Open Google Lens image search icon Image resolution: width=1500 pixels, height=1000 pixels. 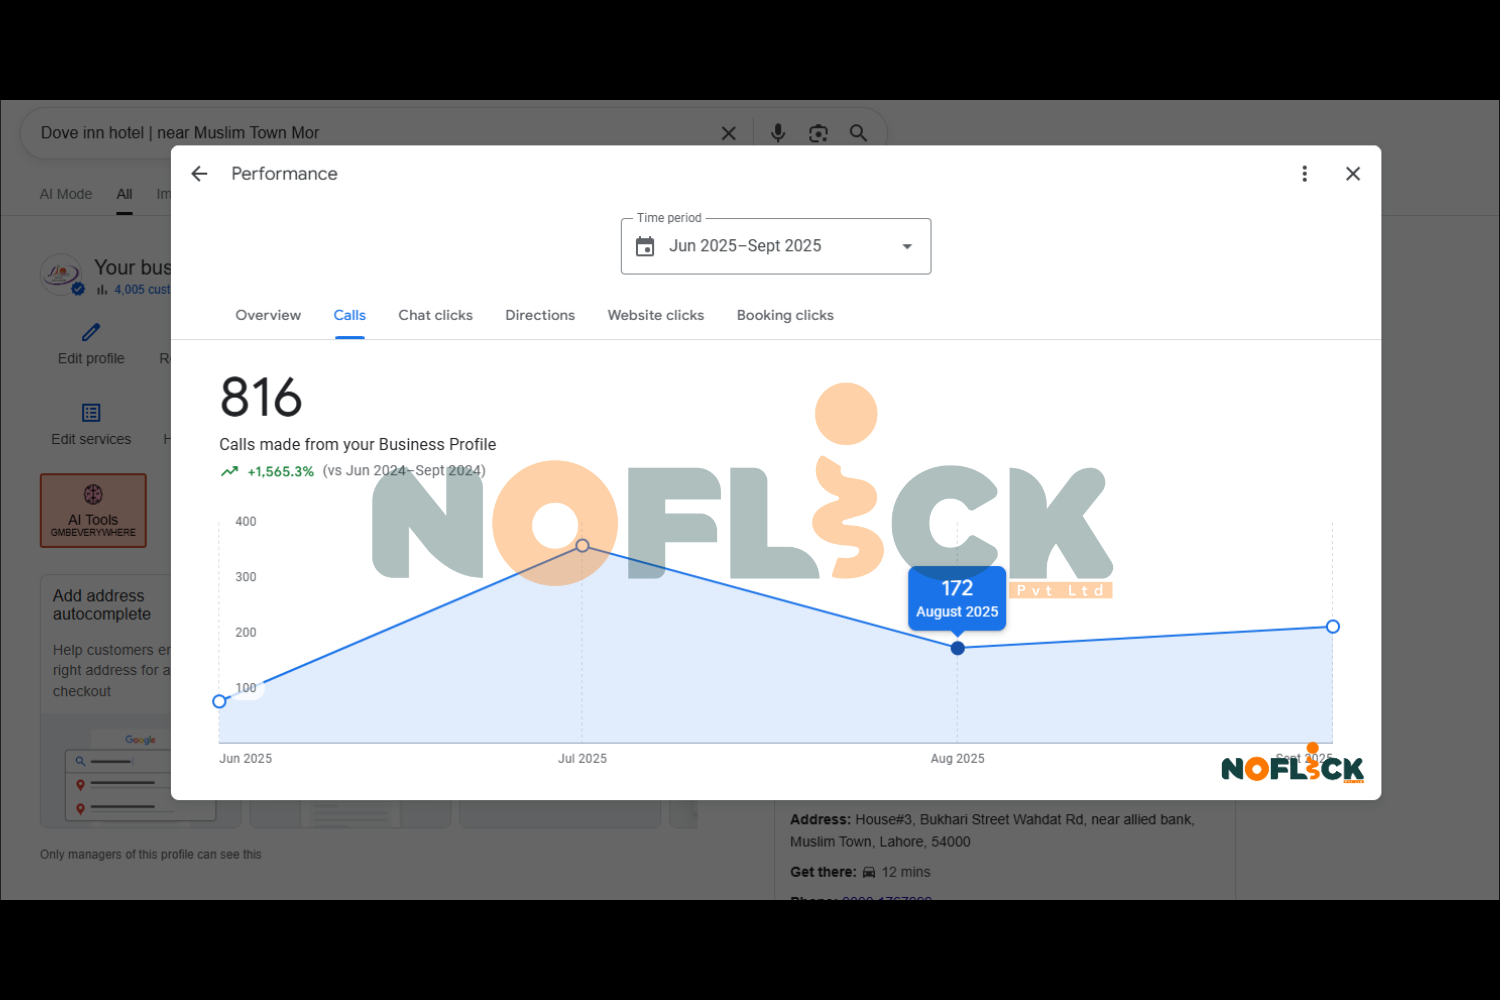pyautogui.click(x=818, y=133)
